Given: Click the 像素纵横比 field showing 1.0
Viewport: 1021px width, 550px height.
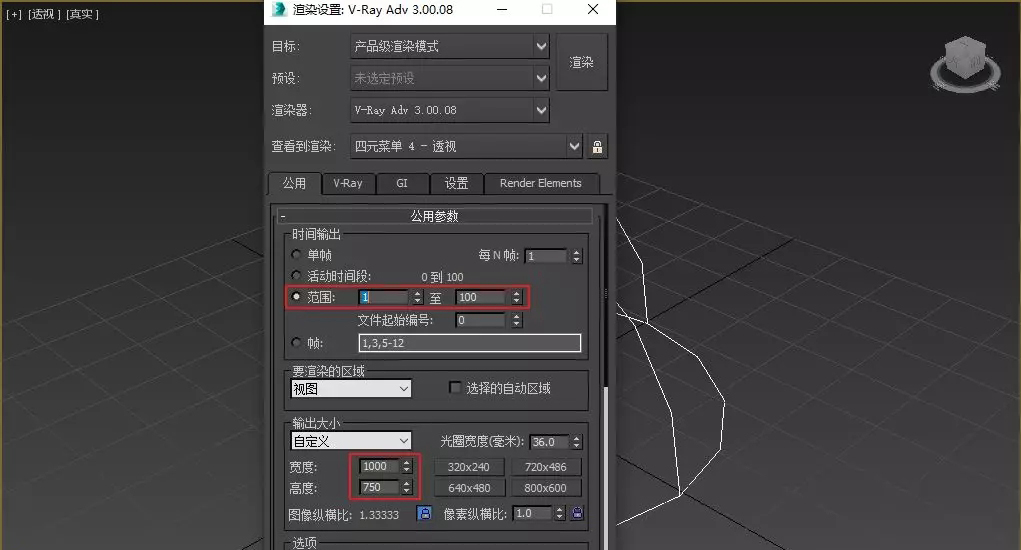Looking at the screenshot, I should coord(533,514).
